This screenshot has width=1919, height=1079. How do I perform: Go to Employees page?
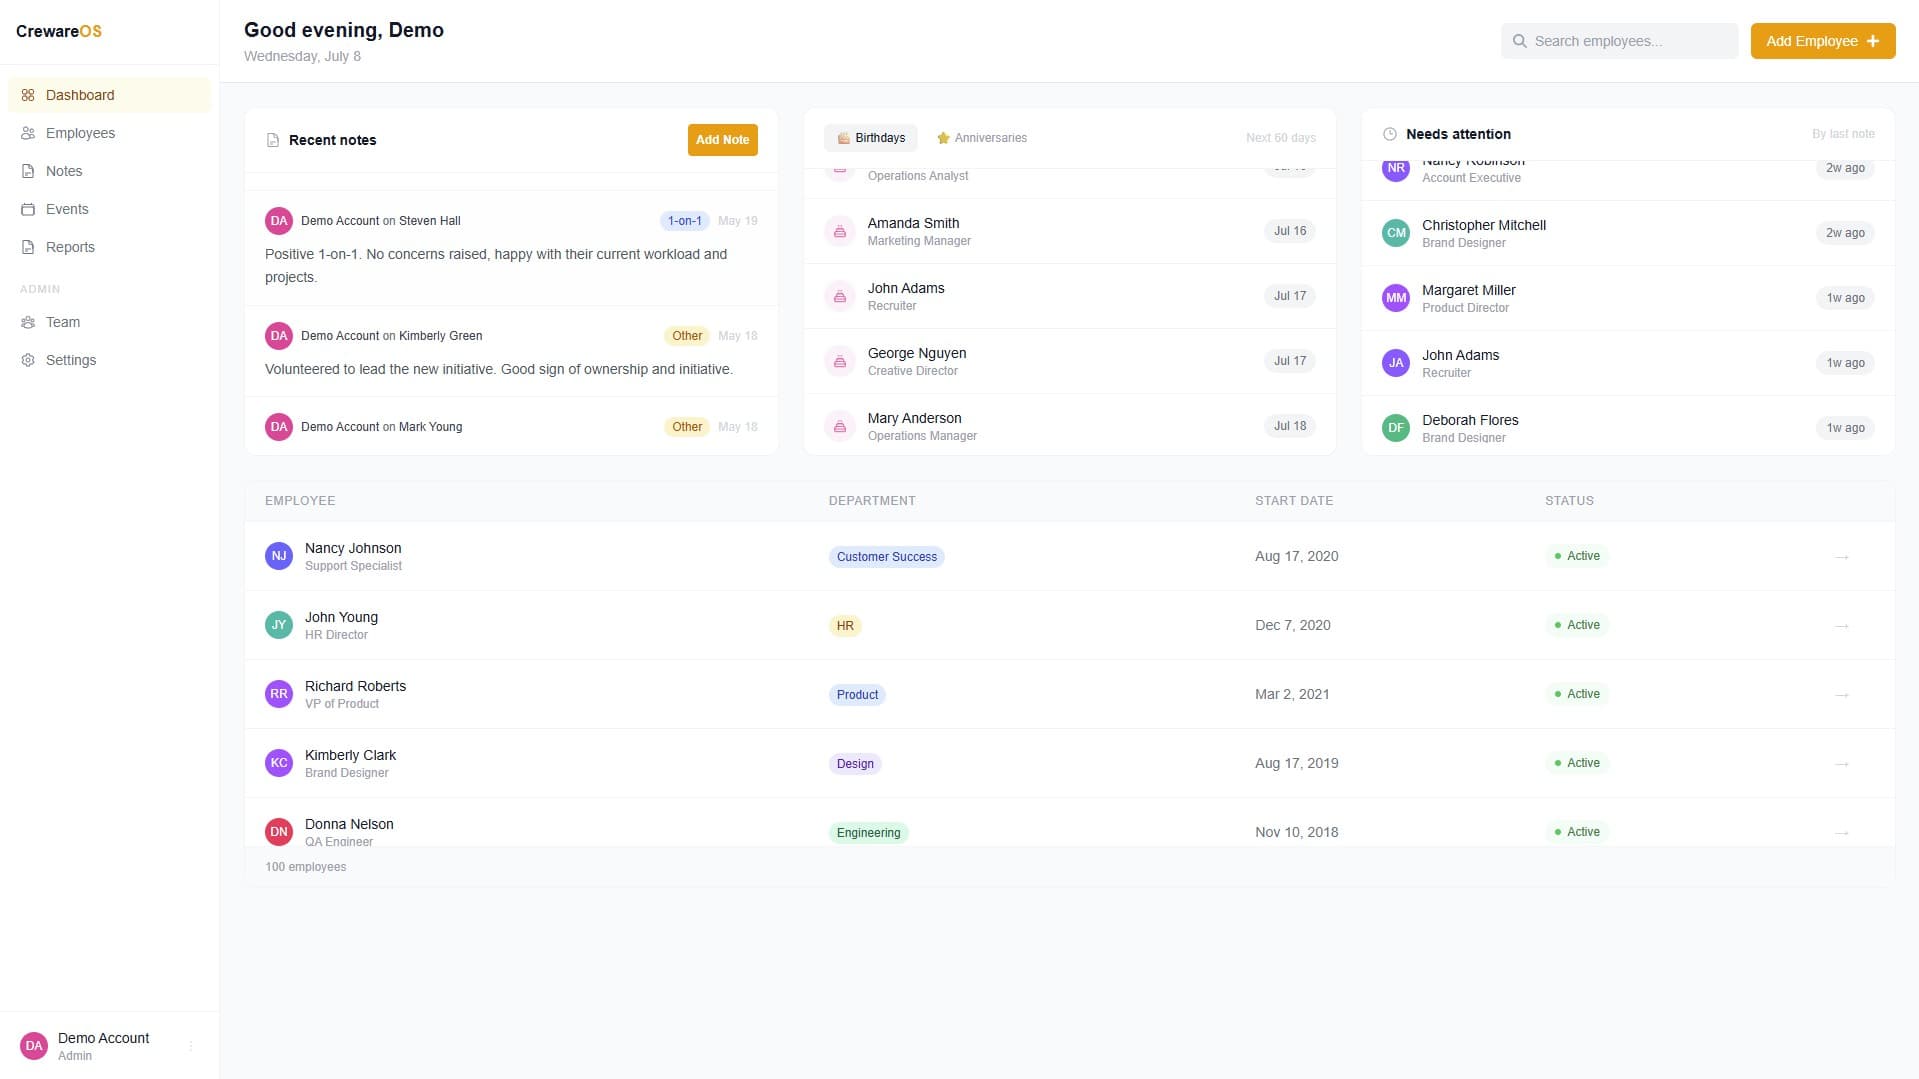click(x=109, y=133)
